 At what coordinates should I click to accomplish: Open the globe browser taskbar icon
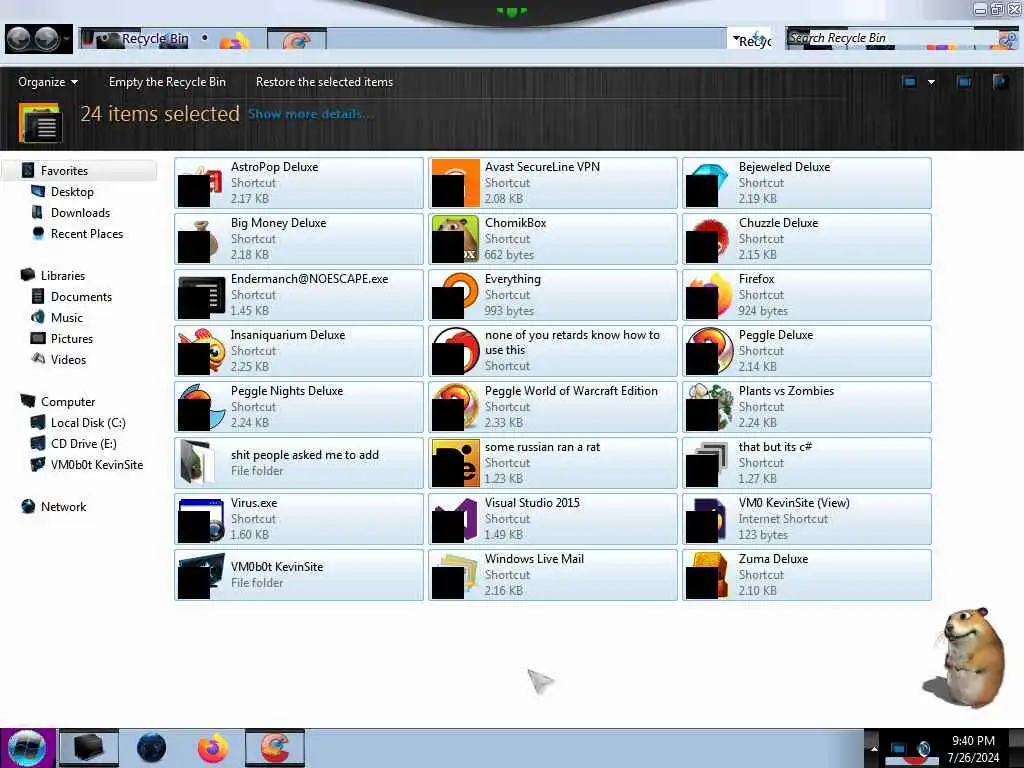(152, 748)
